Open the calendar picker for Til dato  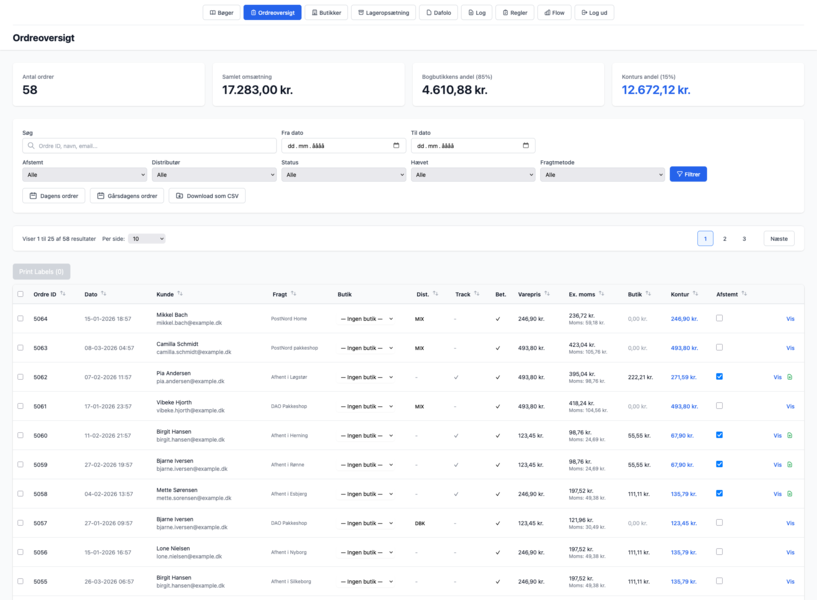pyautogui.click(x=525, y=146)
